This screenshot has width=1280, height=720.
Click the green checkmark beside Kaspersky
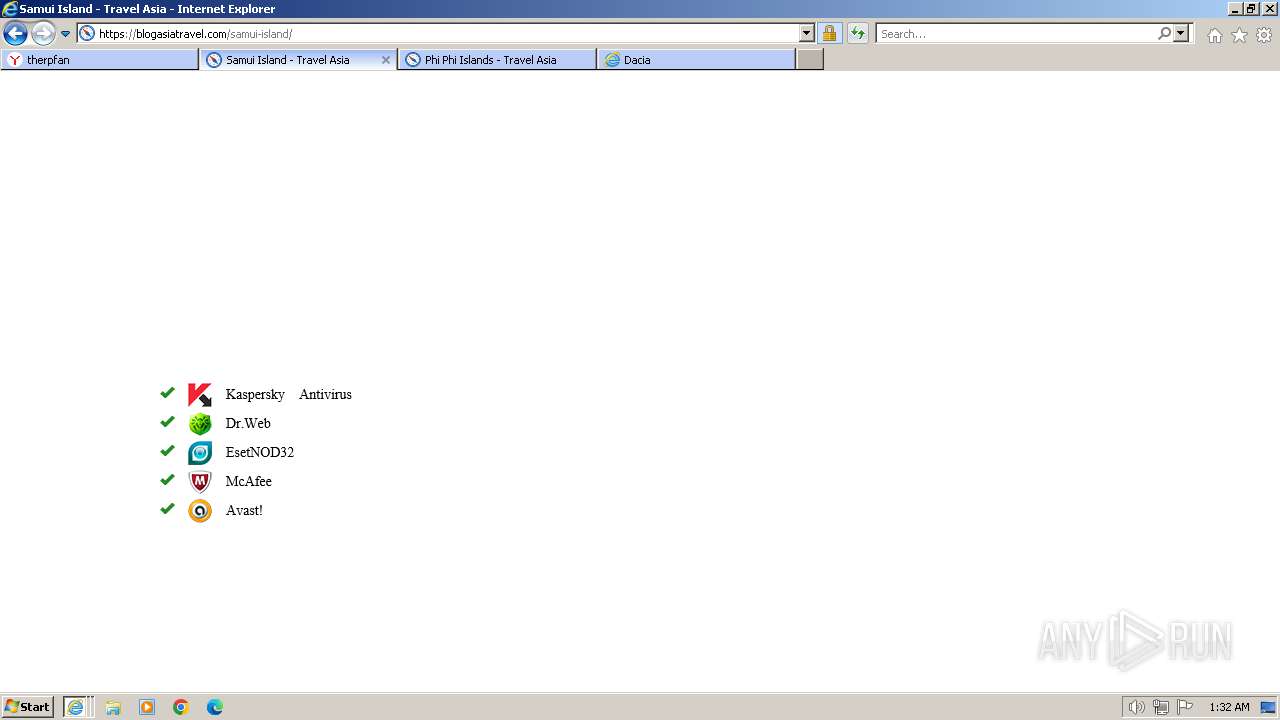tap(167, 392)
